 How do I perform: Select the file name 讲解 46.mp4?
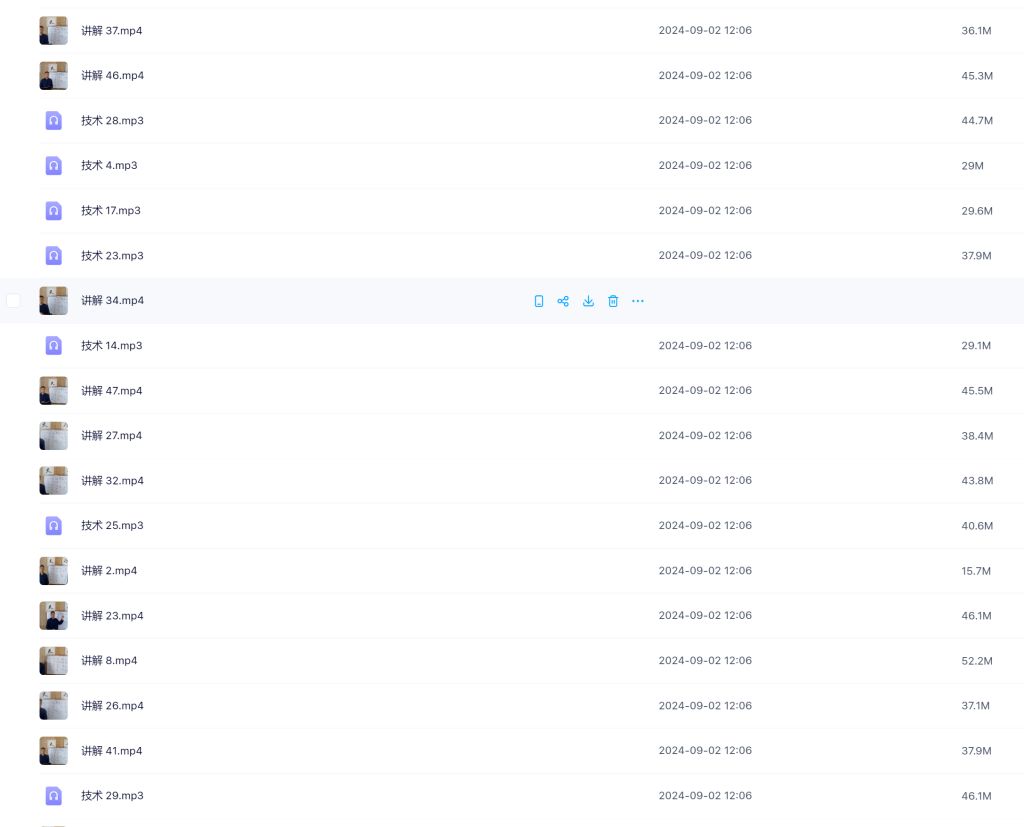click(112, 76)
